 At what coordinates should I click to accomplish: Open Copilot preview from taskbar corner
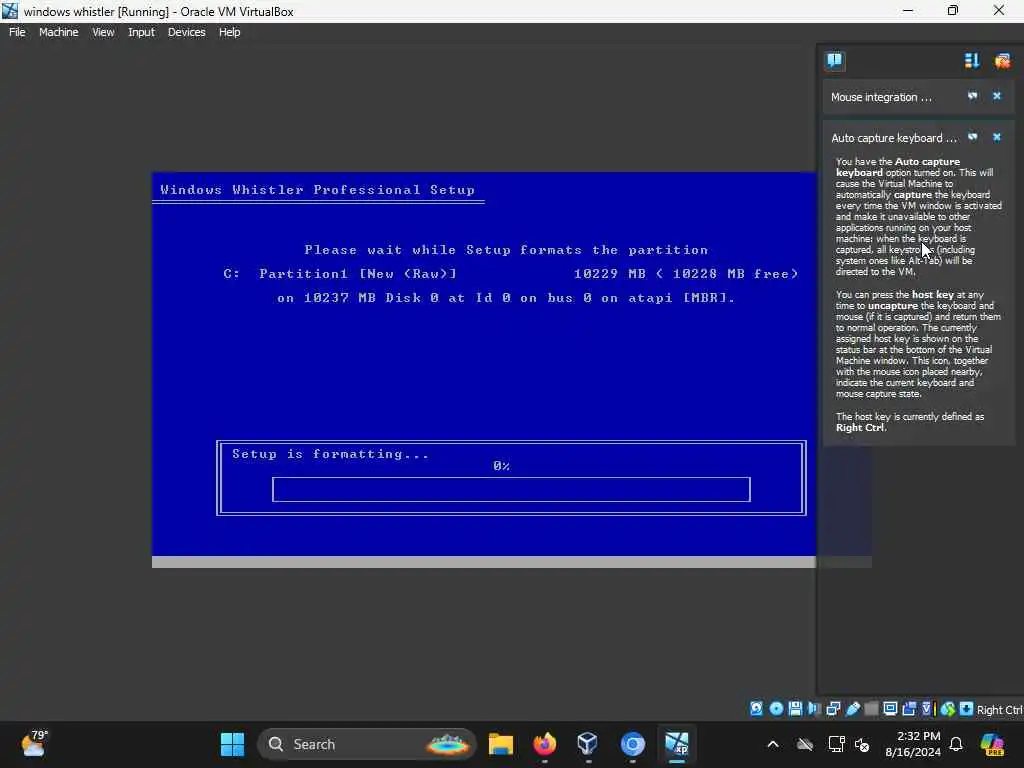(x=993, y=744)
